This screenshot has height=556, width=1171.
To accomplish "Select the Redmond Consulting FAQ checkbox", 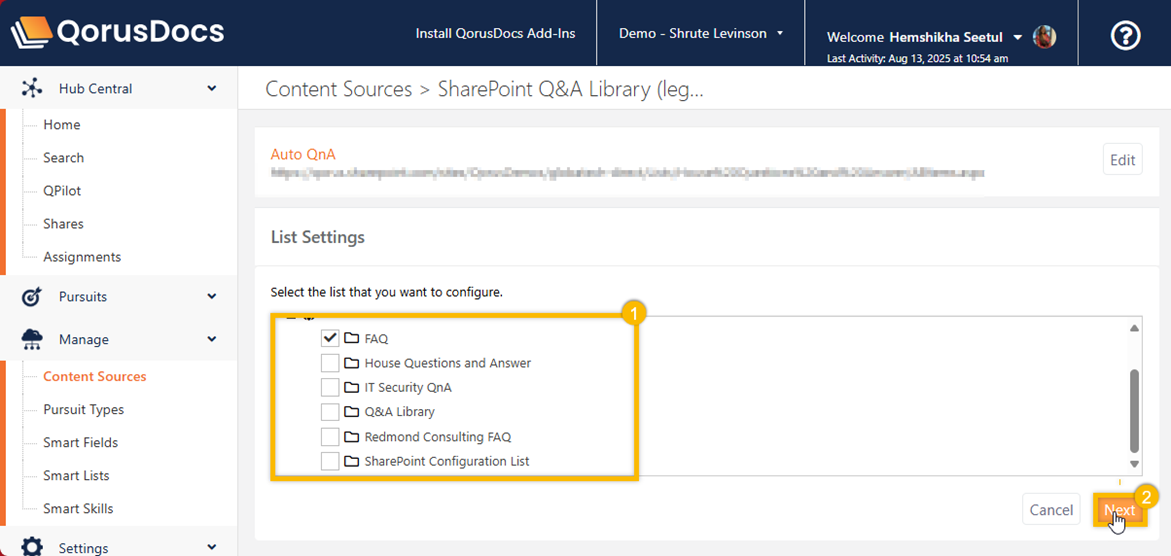I will [x=330, y=437].
